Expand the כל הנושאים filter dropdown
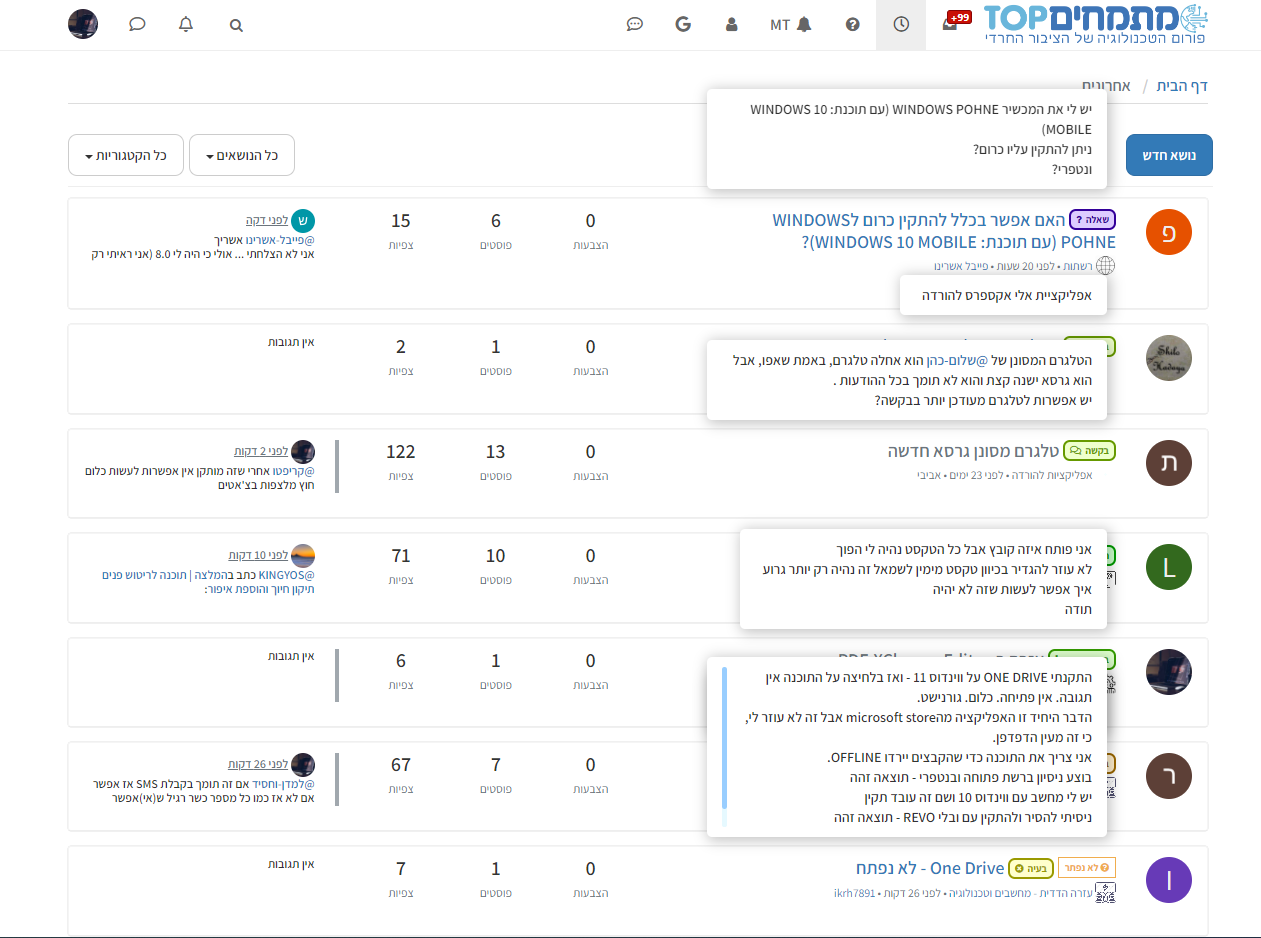Image resolution: width=1261 pixels, height=938 pixels. 242,155
